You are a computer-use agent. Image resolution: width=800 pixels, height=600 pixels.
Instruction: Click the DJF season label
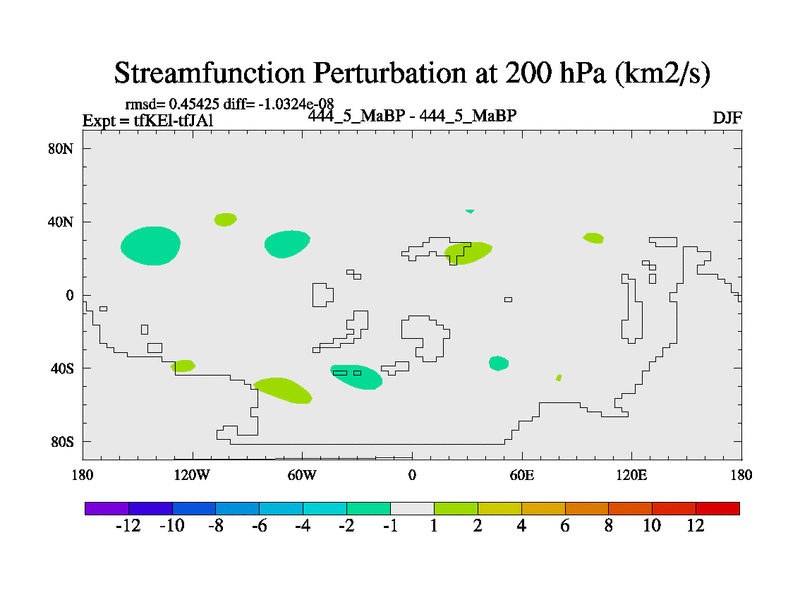(727, 118)
